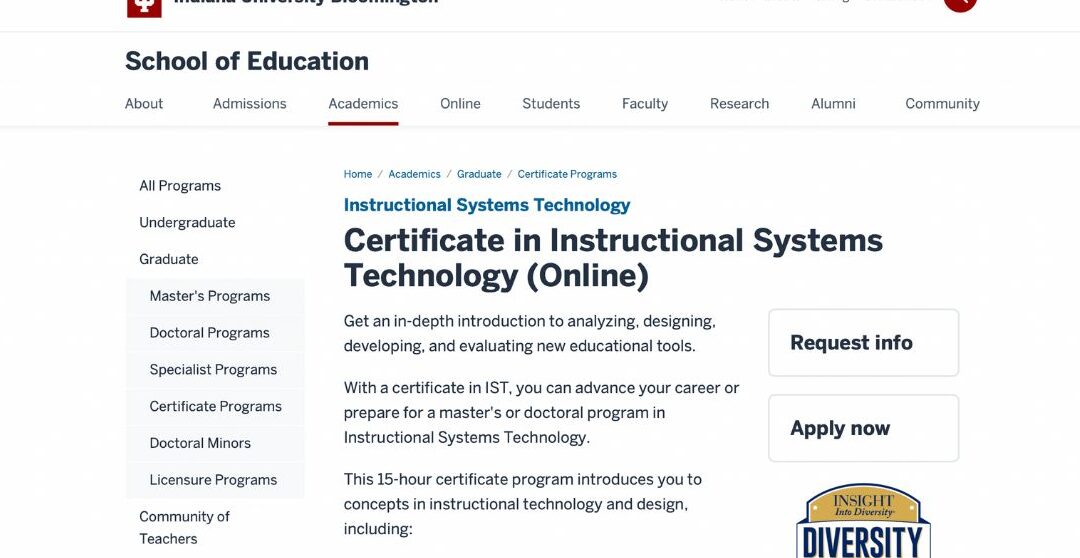Click paragraph starting 'Get an in-depth introduction'
Image resolution: width=1080 pixels, height=558 pixels.
coord(530,333)
